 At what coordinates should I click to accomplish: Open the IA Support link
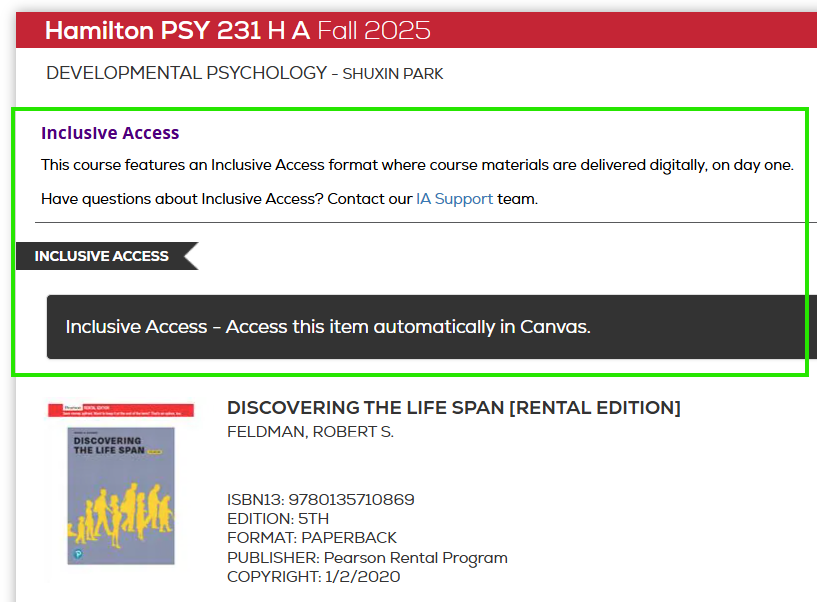pyautogui.click(x=454, y=198)
